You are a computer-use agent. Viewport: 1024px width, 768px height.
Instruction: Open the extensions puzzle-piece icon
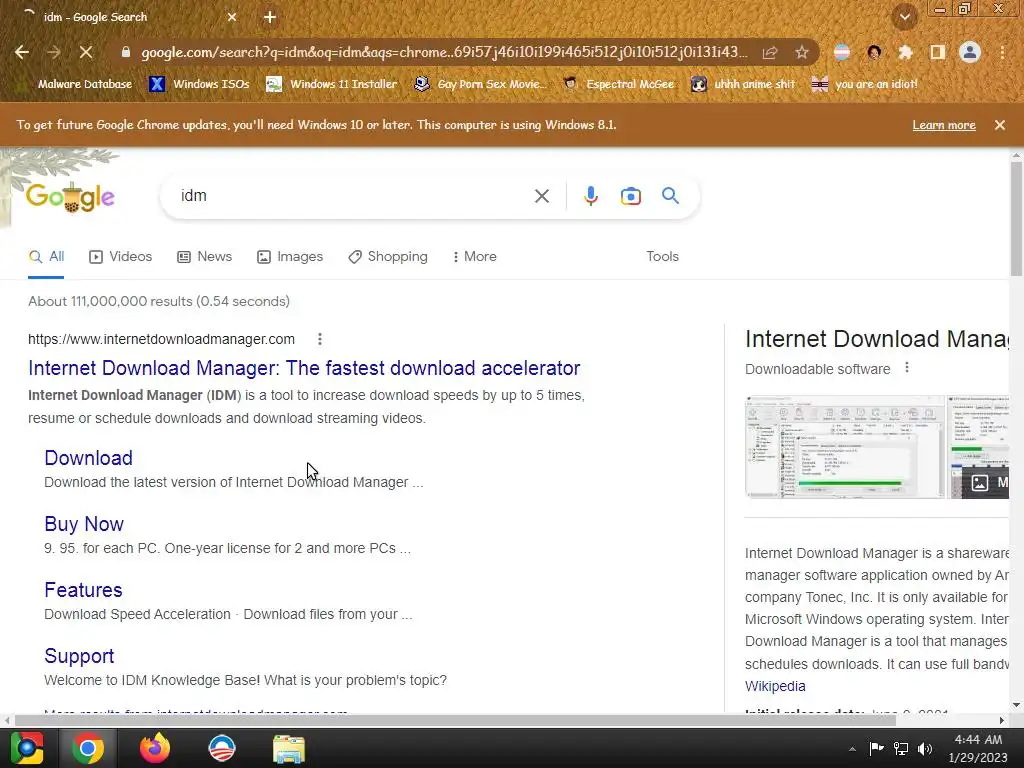(905, 52)
